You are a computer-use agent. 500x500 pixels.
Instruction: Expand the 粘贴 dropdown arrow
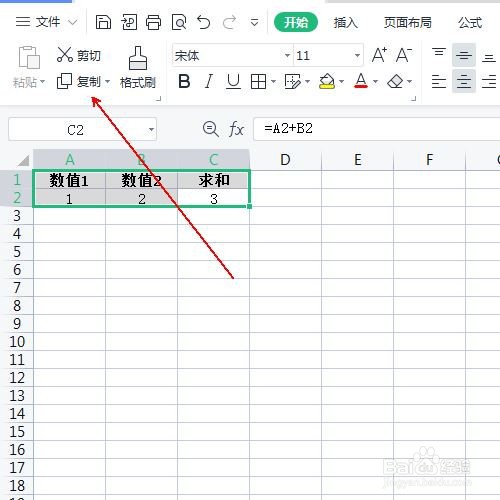click(43, 82)
